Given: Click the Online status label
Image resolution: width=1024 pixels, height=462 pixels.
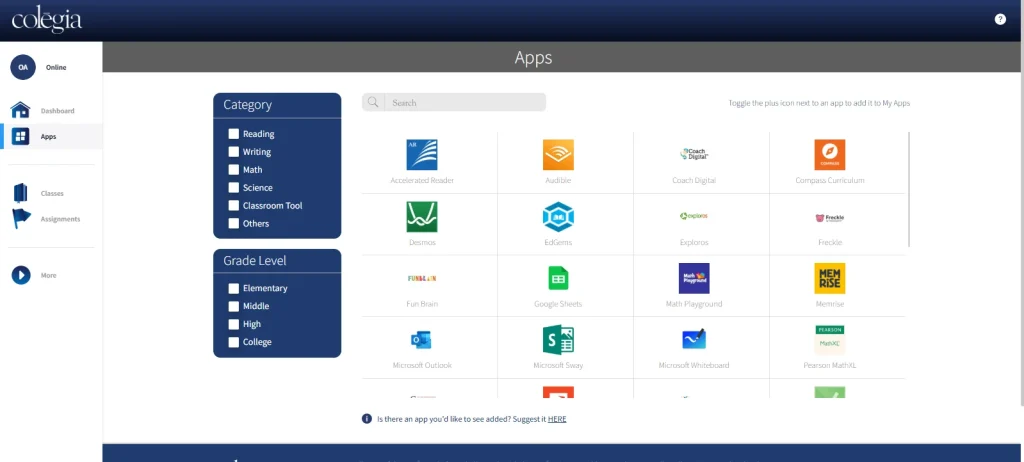Looking at the screenshot, I should tap(56, 67).
